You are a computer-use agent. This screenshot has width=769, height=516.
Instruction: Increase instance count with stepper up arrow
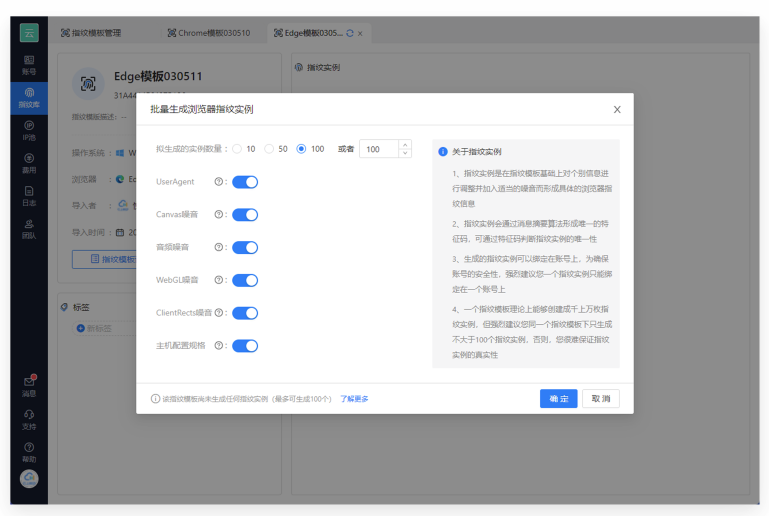coord(404,144)
